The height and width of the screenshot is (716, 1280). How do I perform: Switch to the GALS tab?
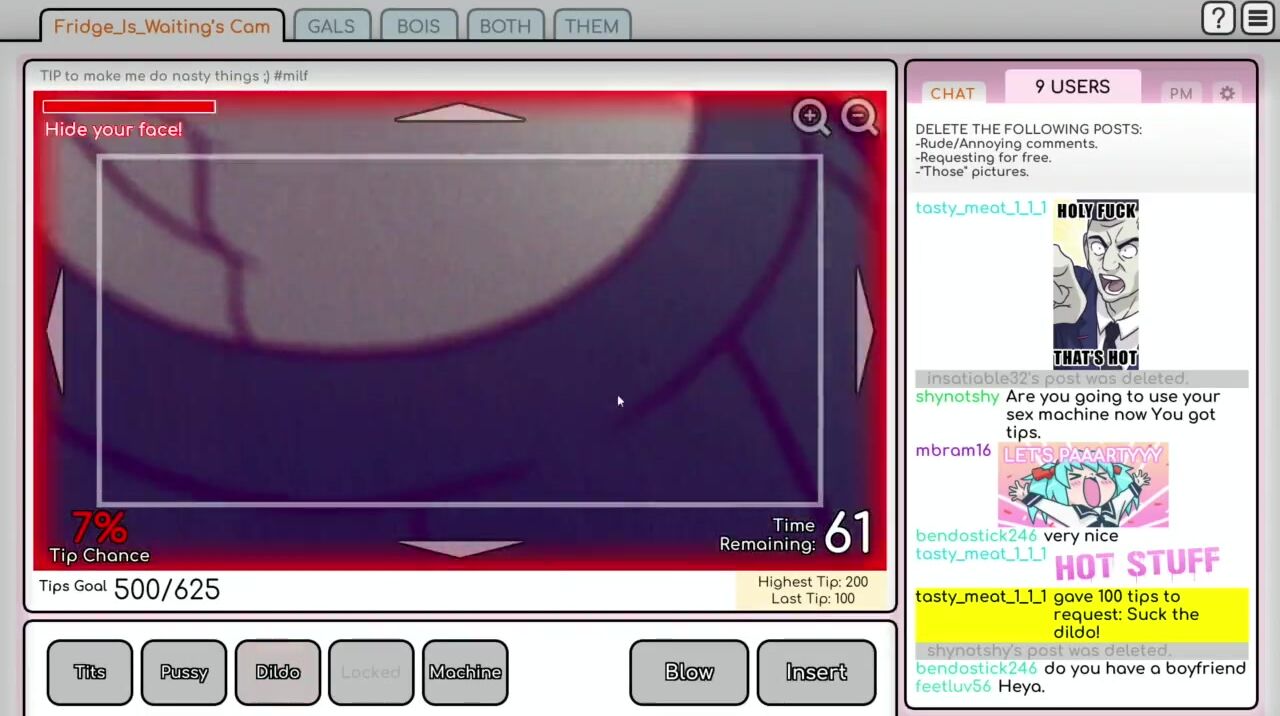(x=331, y=26)
